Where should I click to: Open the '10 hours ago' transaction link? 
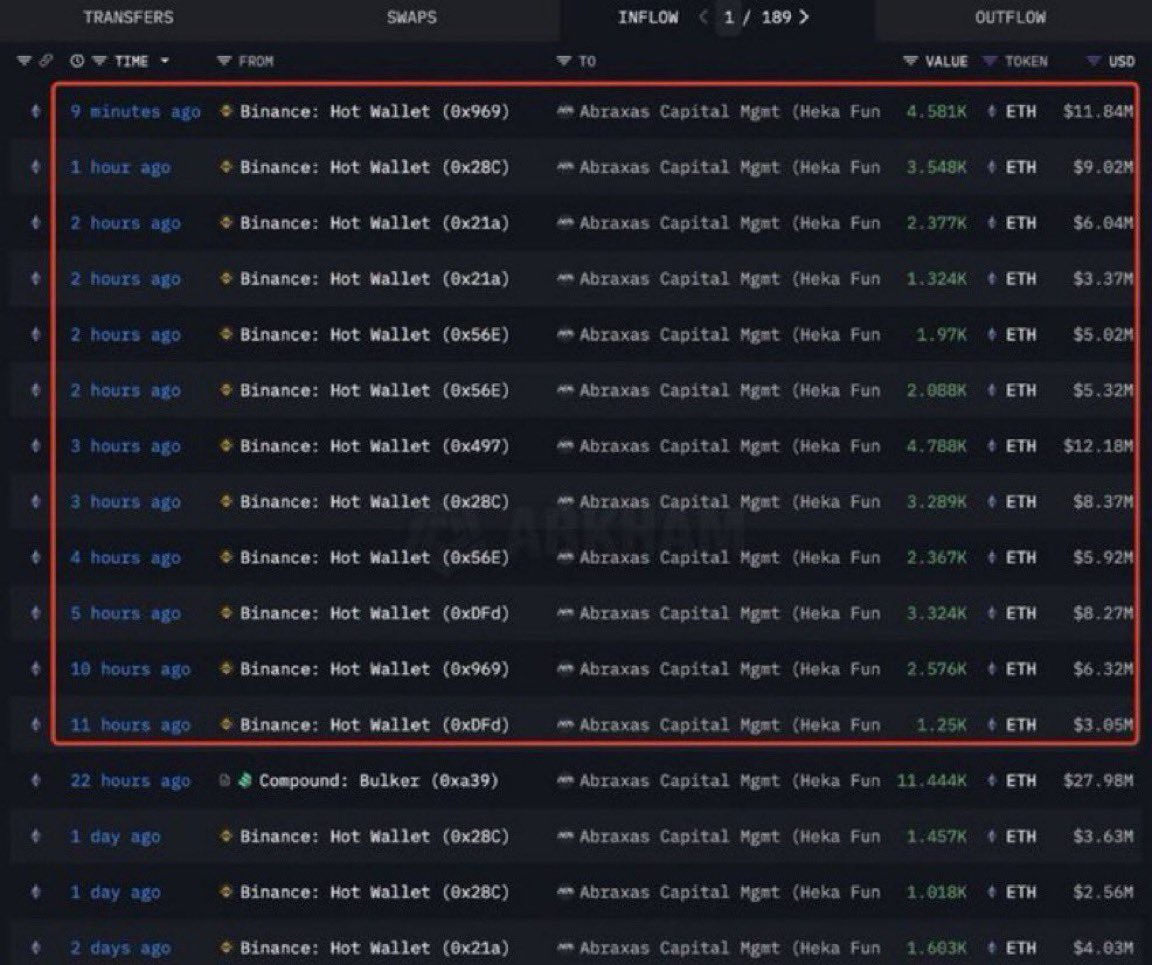pyautogui.click(x=130, y=669)
